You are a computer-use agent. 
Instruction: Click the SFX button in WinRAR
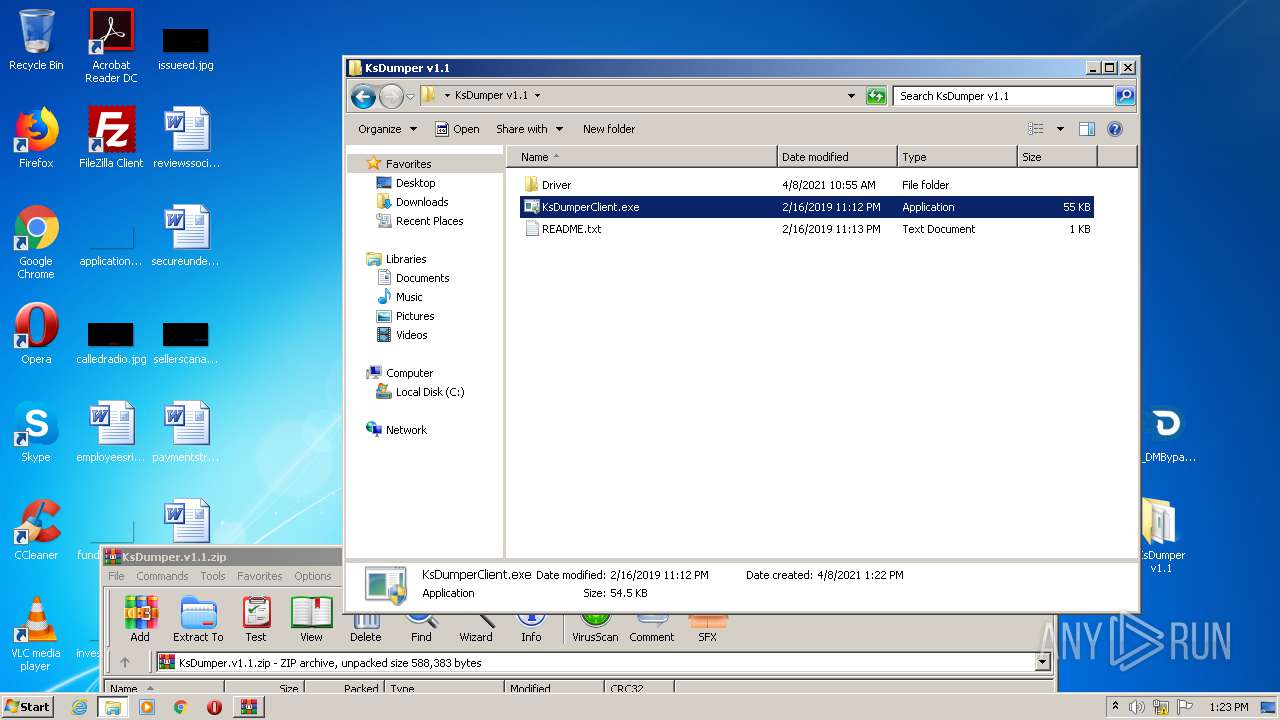coord(707,627)
